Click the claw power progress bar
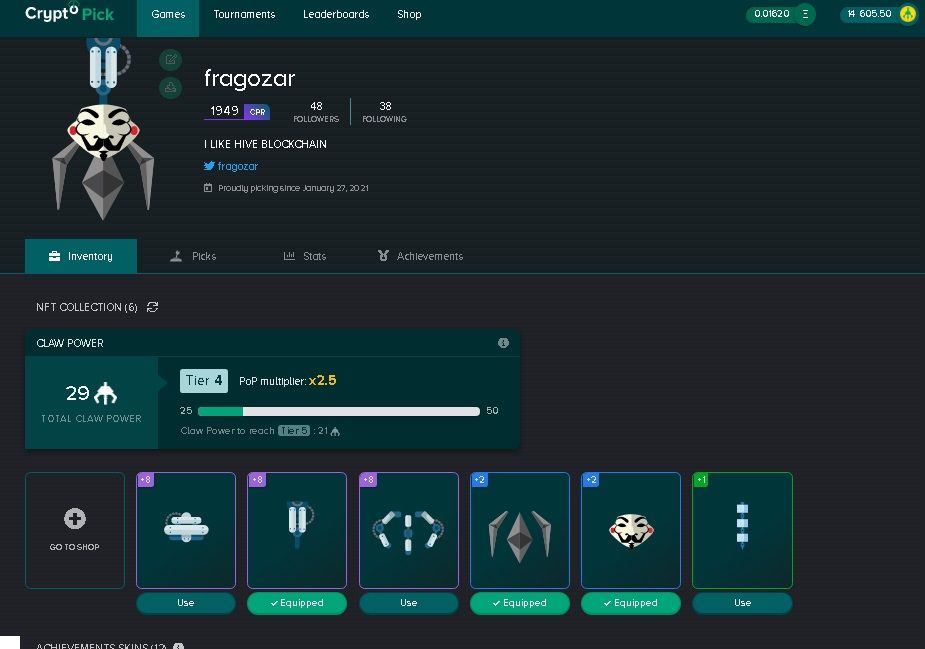Viewport: 925px width, 649px height. point(339,411)
